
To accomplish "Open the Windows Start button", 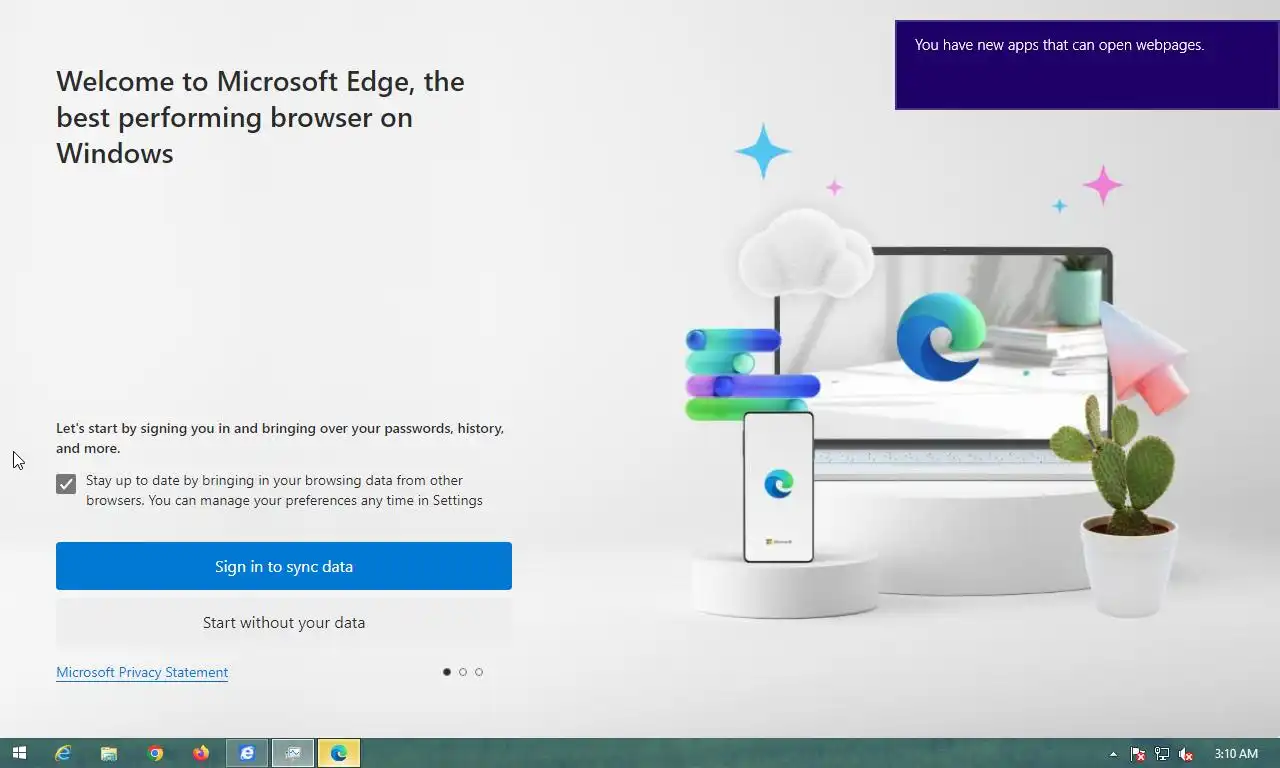I will click(19, 753).
